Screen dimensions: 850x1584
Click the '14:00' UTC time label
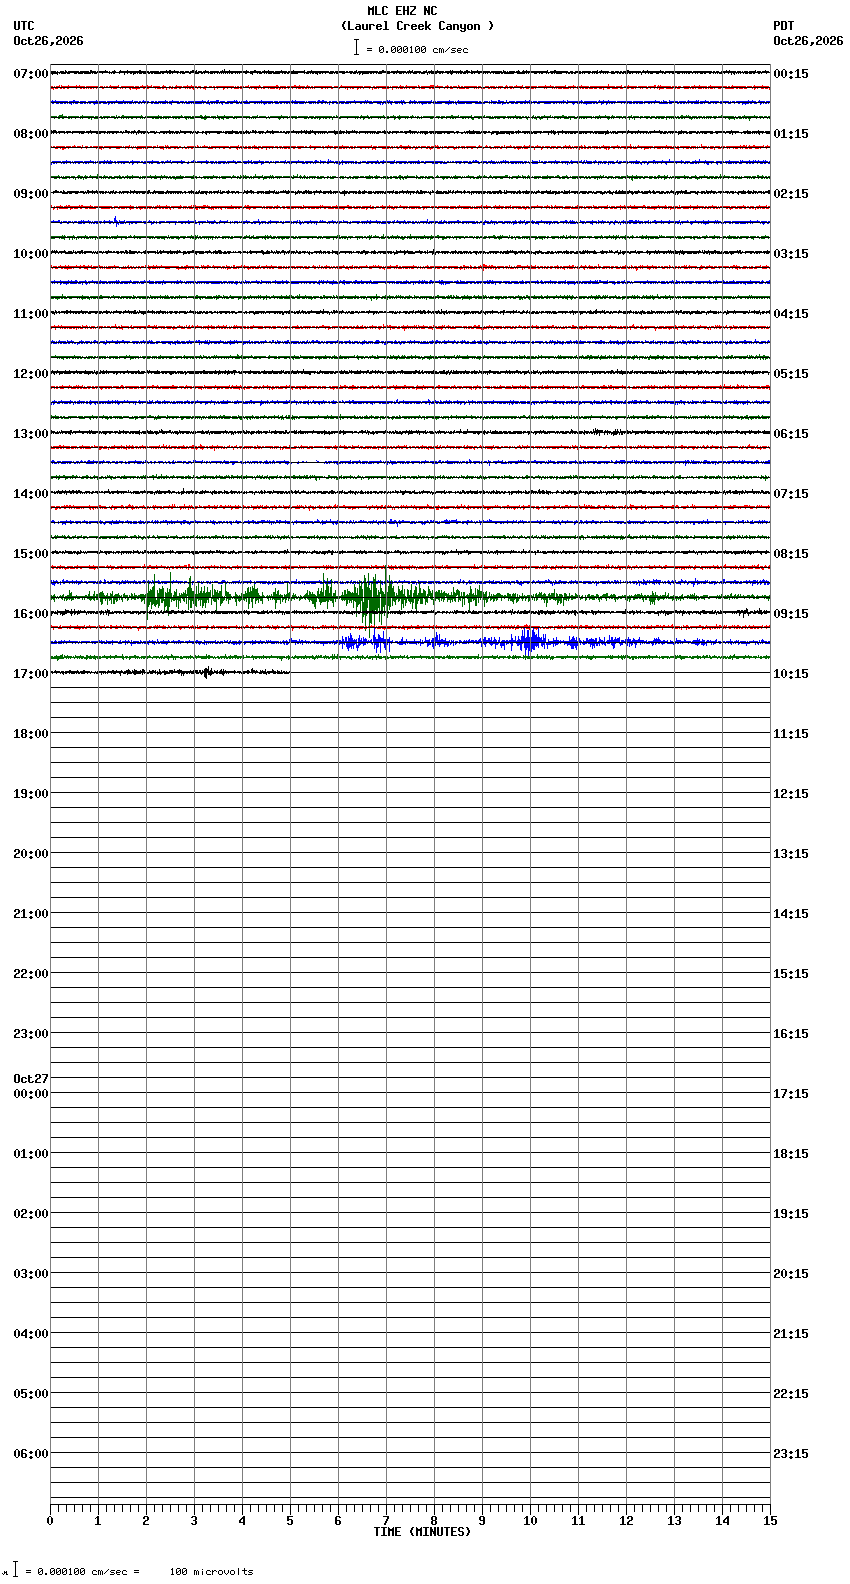tap(31, 494)
